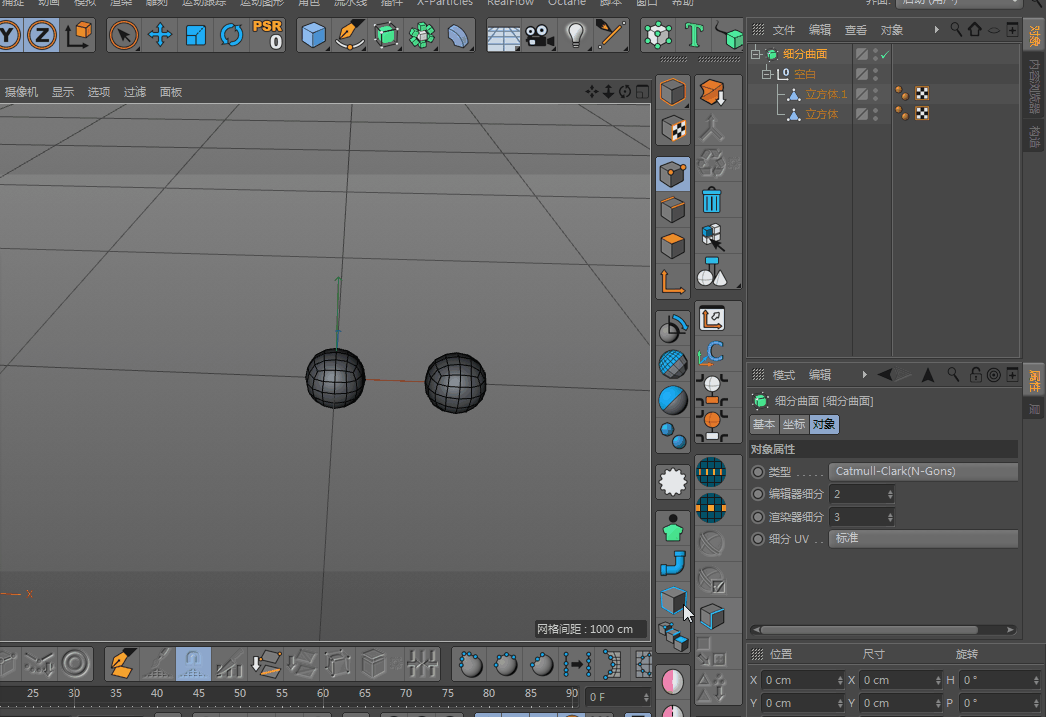
Task: Switch to Texture mode checker cube
Action: pos(672,128)
